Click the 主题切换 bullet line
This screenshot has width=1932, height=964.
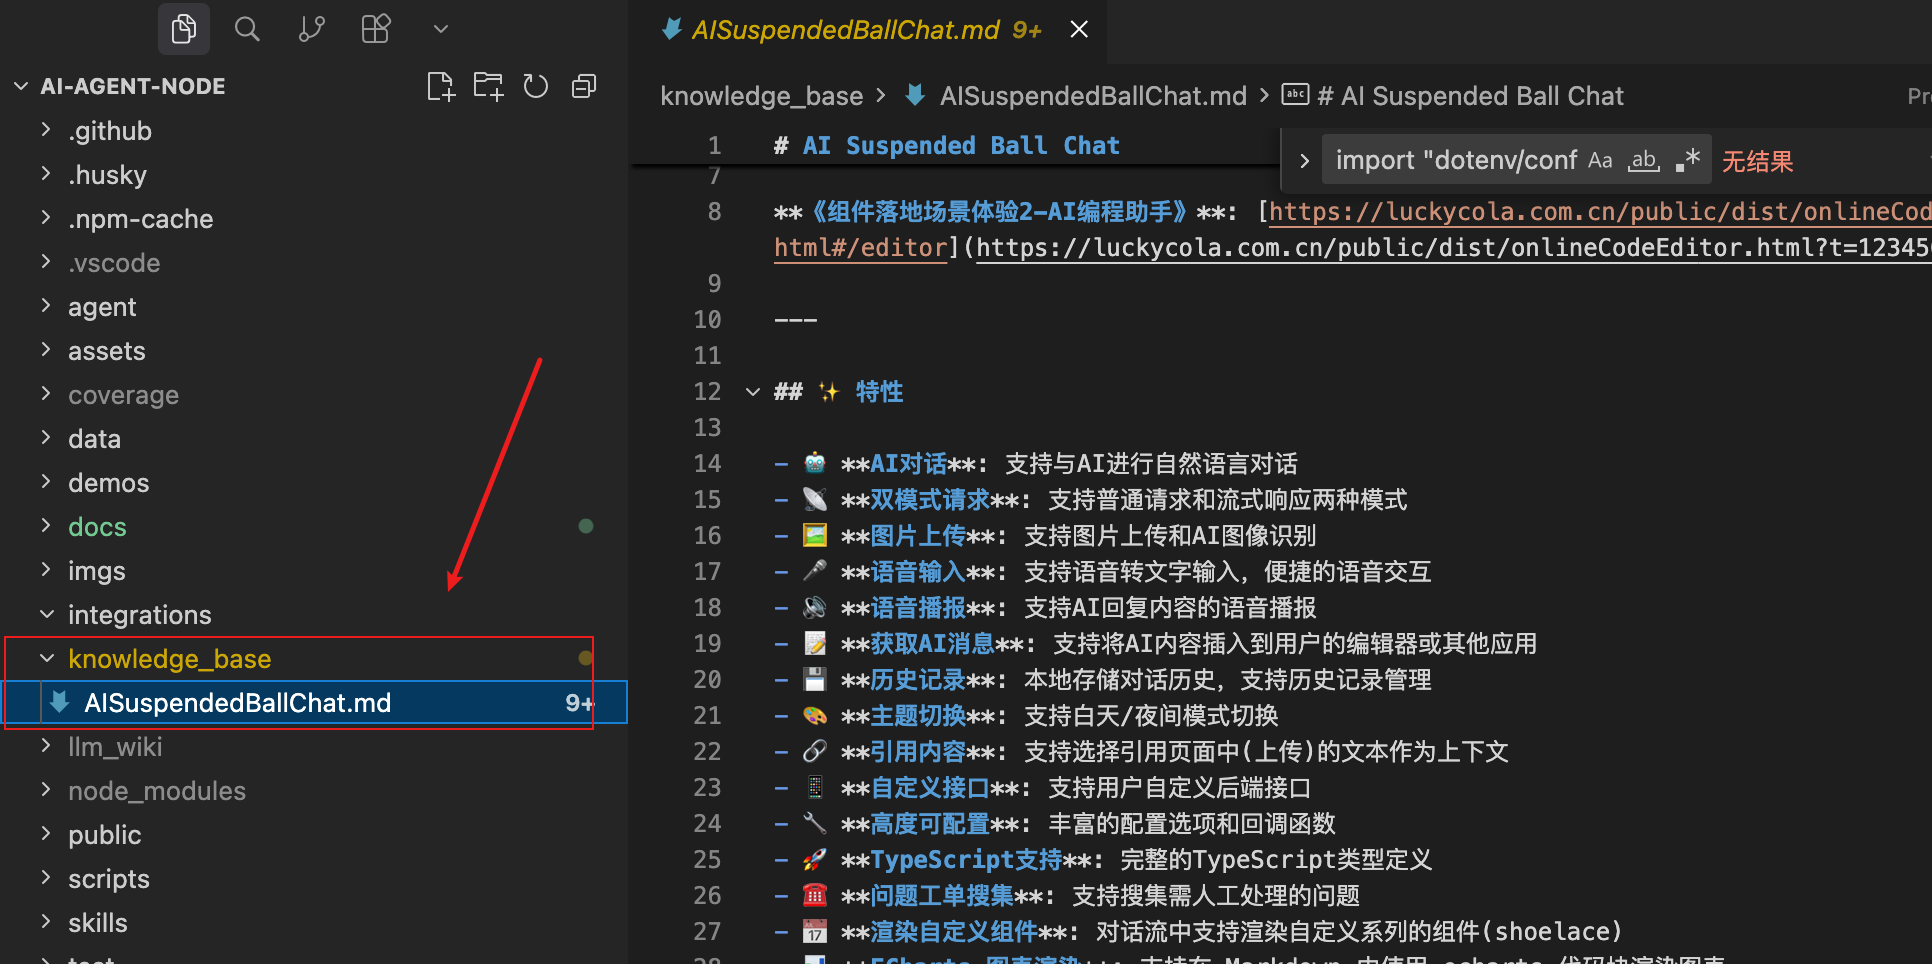pos(1026,716)
